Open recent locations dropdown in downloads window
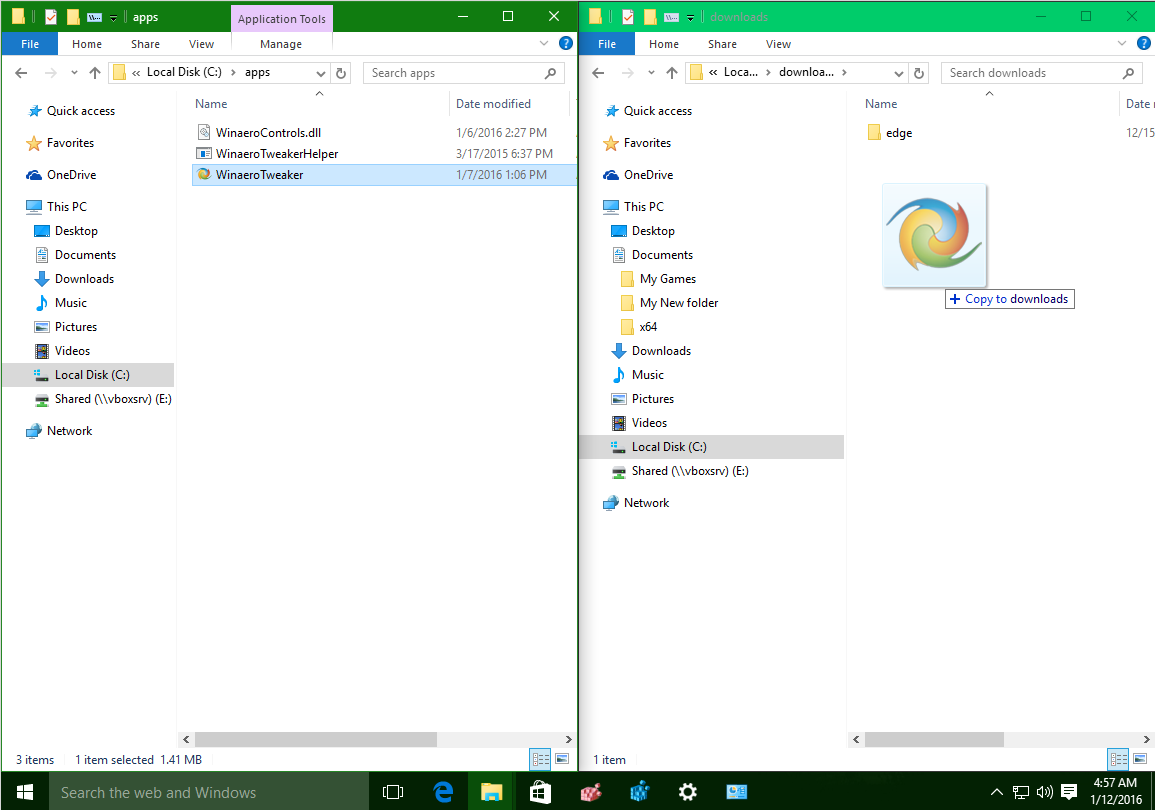Image resolution: width=1155 pixels, height=810 pixels. click(651, 73)
